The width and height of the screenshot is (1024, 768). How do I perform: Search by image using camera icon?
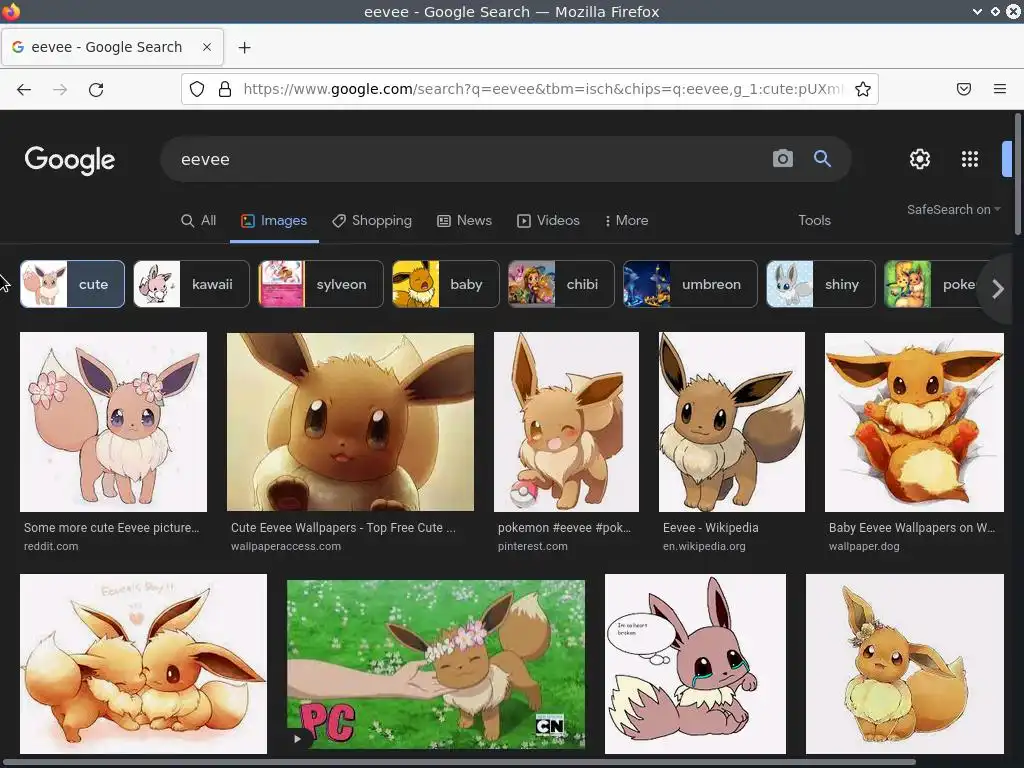[x=782, y=159]
